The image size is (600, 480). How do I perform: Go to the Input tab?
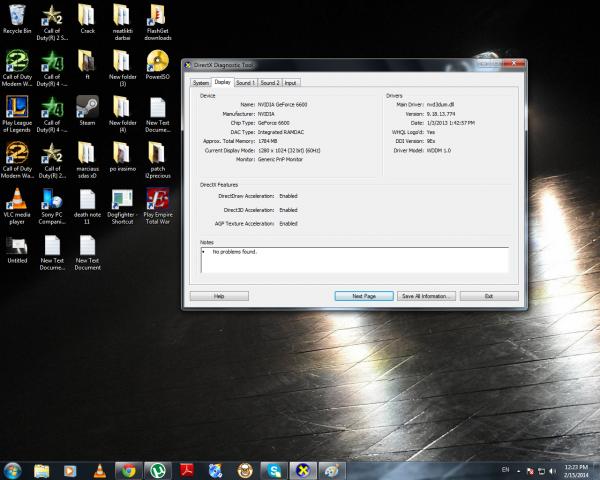291,82
